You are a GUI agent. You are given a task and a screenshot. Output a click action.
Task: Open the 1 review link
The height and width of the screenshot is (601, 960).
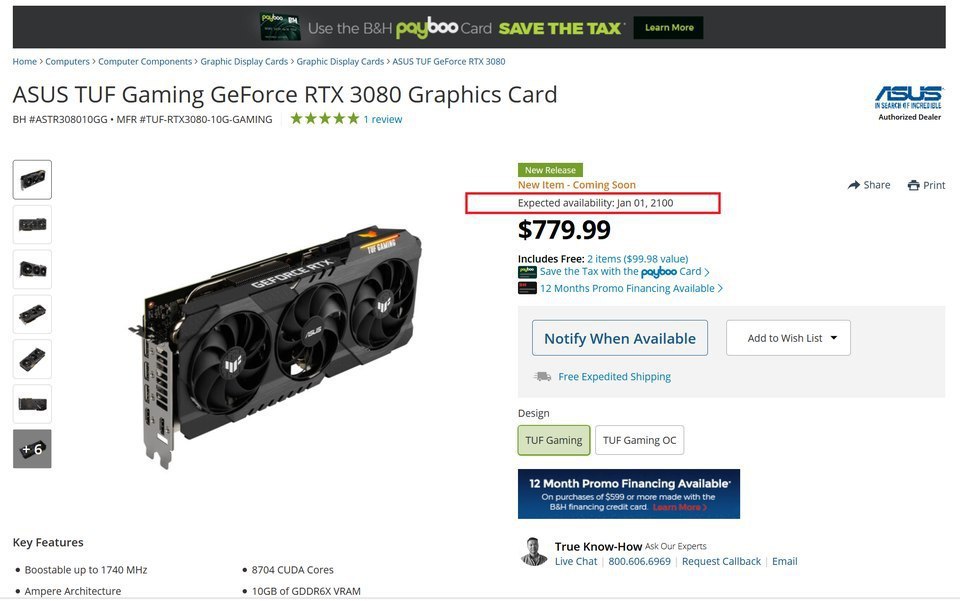tap(383, 119)
